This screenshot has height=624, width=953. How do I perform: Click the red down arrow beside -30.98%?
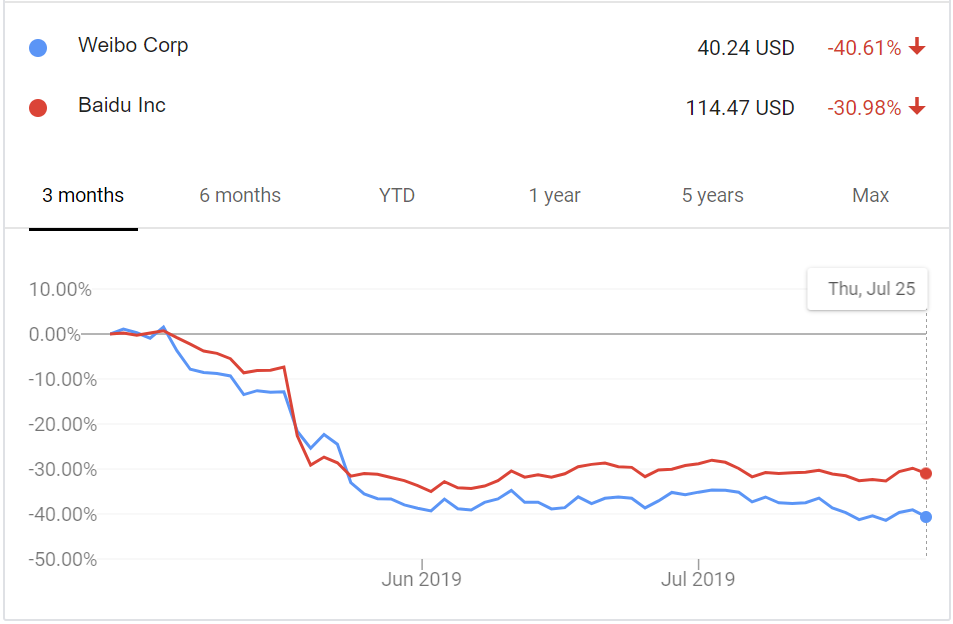point(917,106)
